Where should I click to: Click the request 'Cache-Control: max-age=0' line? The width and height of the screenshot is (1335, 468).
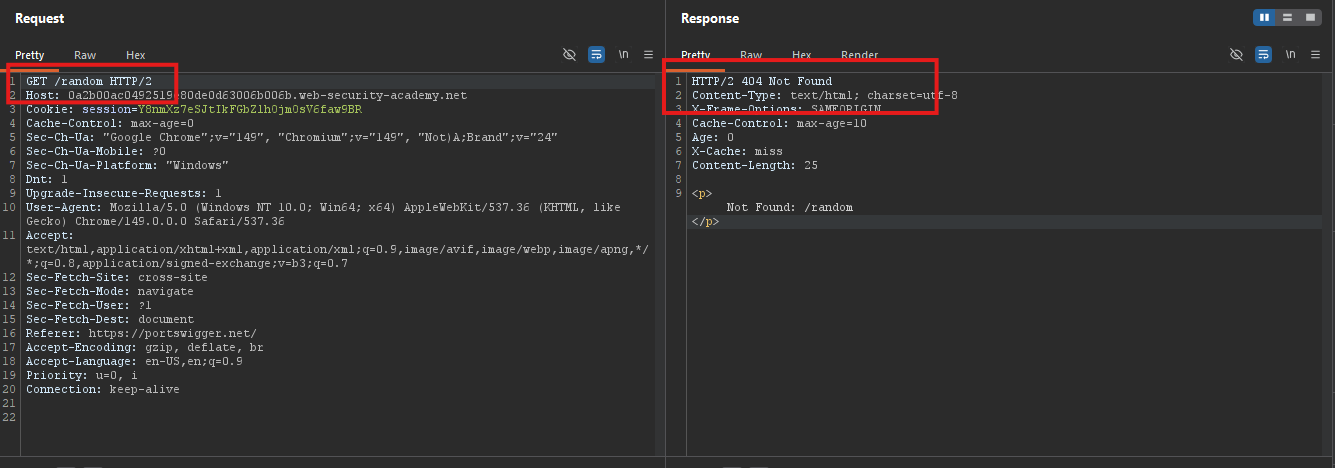(x=110, y=123)
